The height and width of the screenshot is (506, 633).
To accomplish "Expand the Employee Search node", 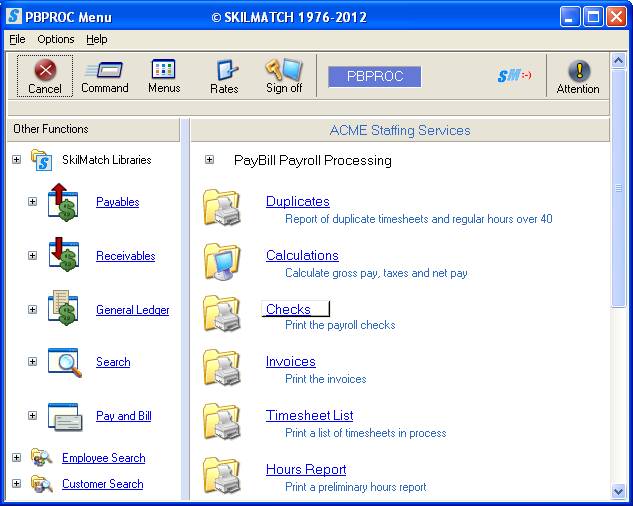I will tap(17, 457).
